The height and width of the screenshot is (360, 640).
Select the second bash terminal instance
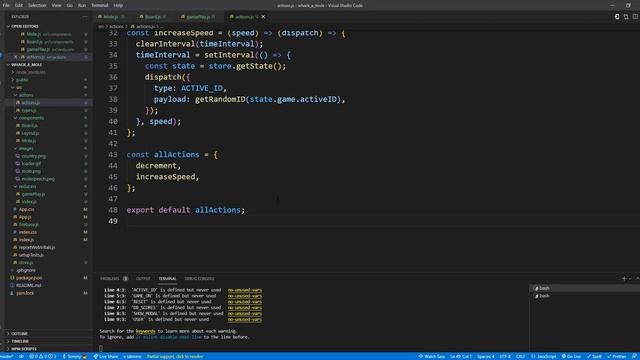click(584, 296)
